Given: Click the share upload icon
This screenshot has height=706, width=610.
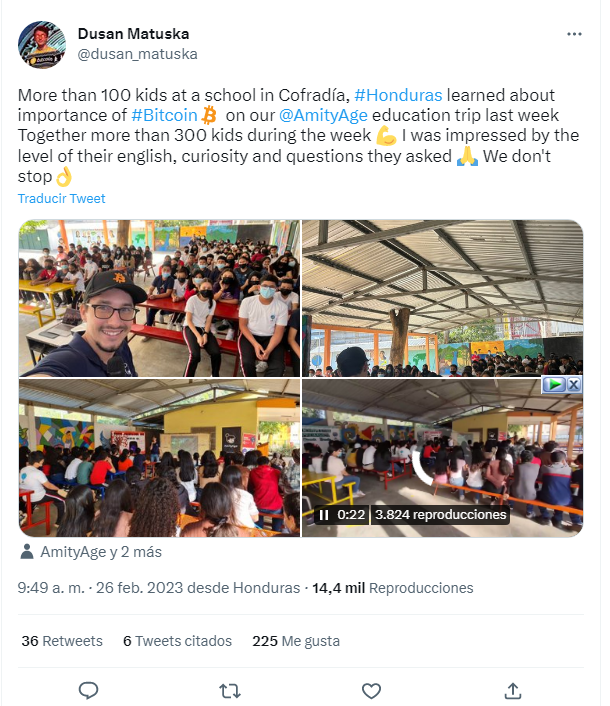Looking at the screenshot, I should pos(513,690).
